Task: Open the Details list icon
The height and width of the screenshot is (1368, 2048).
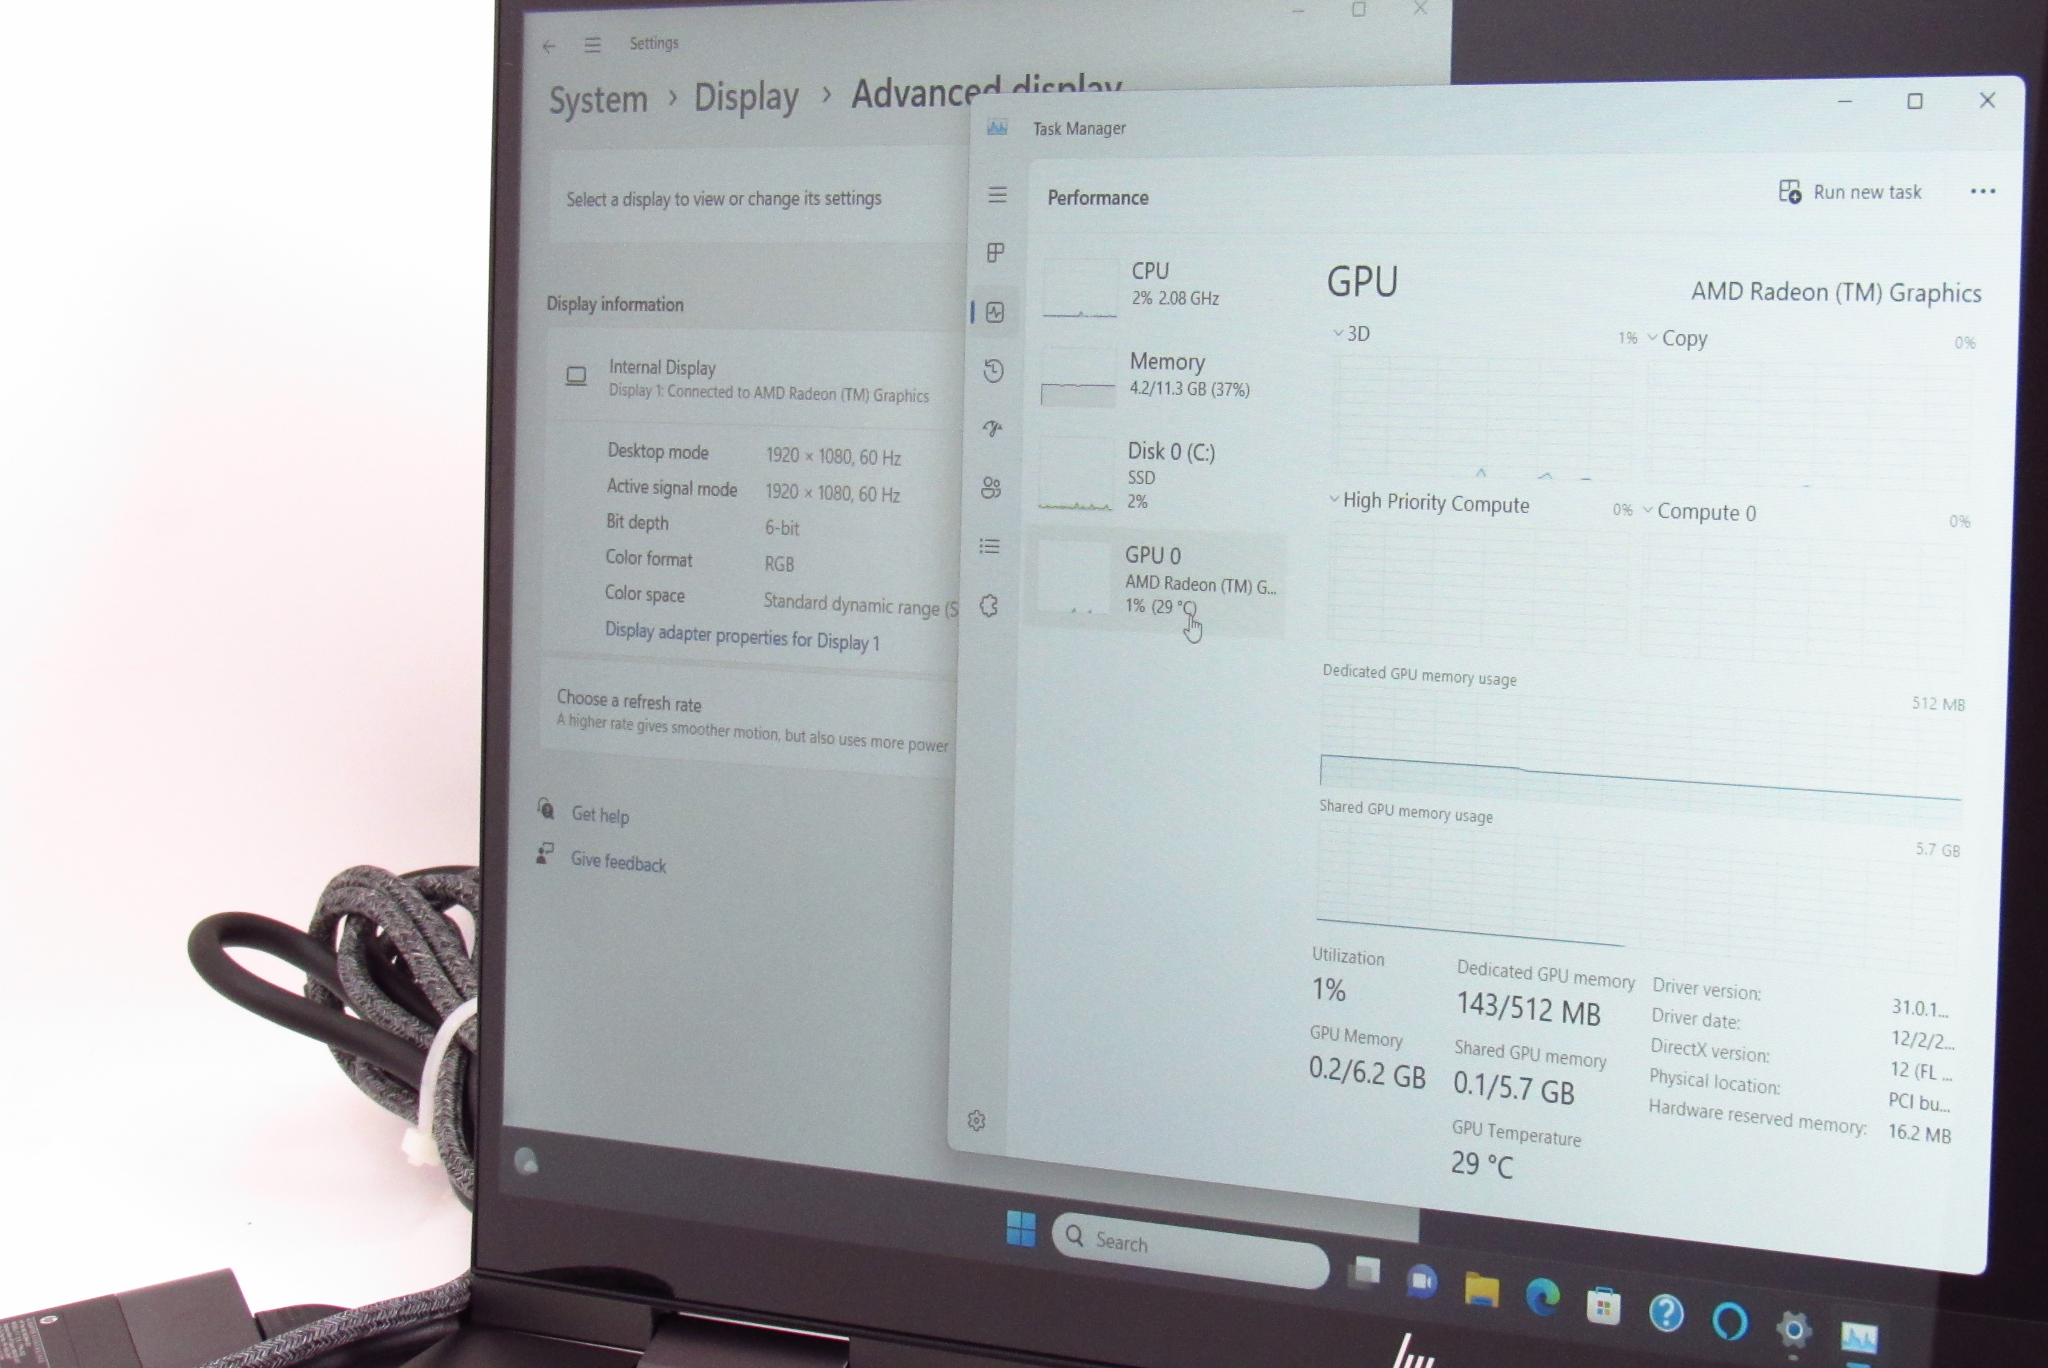Action: click(990, 546)
